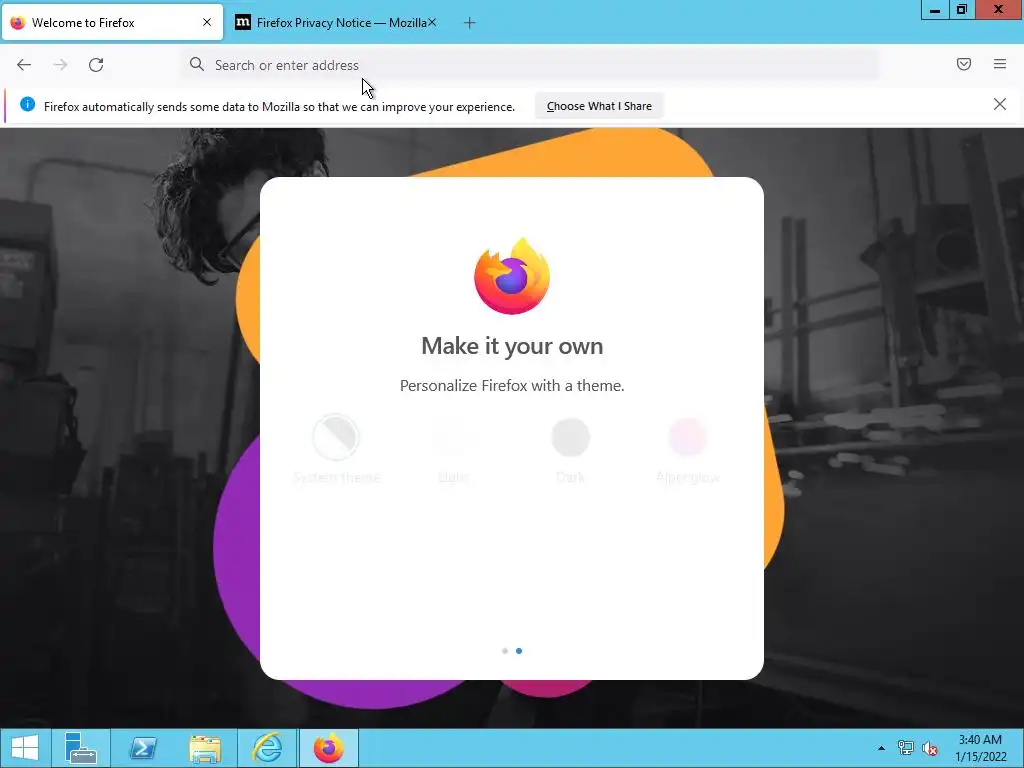The height and width of the screenshot is (768, 1024).
Task: Show hidden system tray icons
Action: tap(881, 748)
